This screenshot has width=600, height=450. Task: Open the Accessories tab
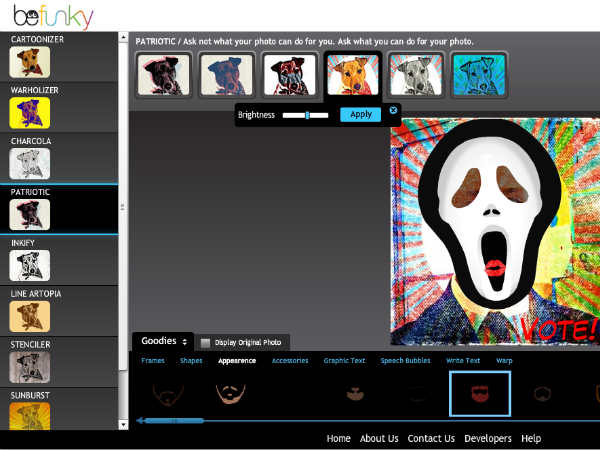click(290, 360)
